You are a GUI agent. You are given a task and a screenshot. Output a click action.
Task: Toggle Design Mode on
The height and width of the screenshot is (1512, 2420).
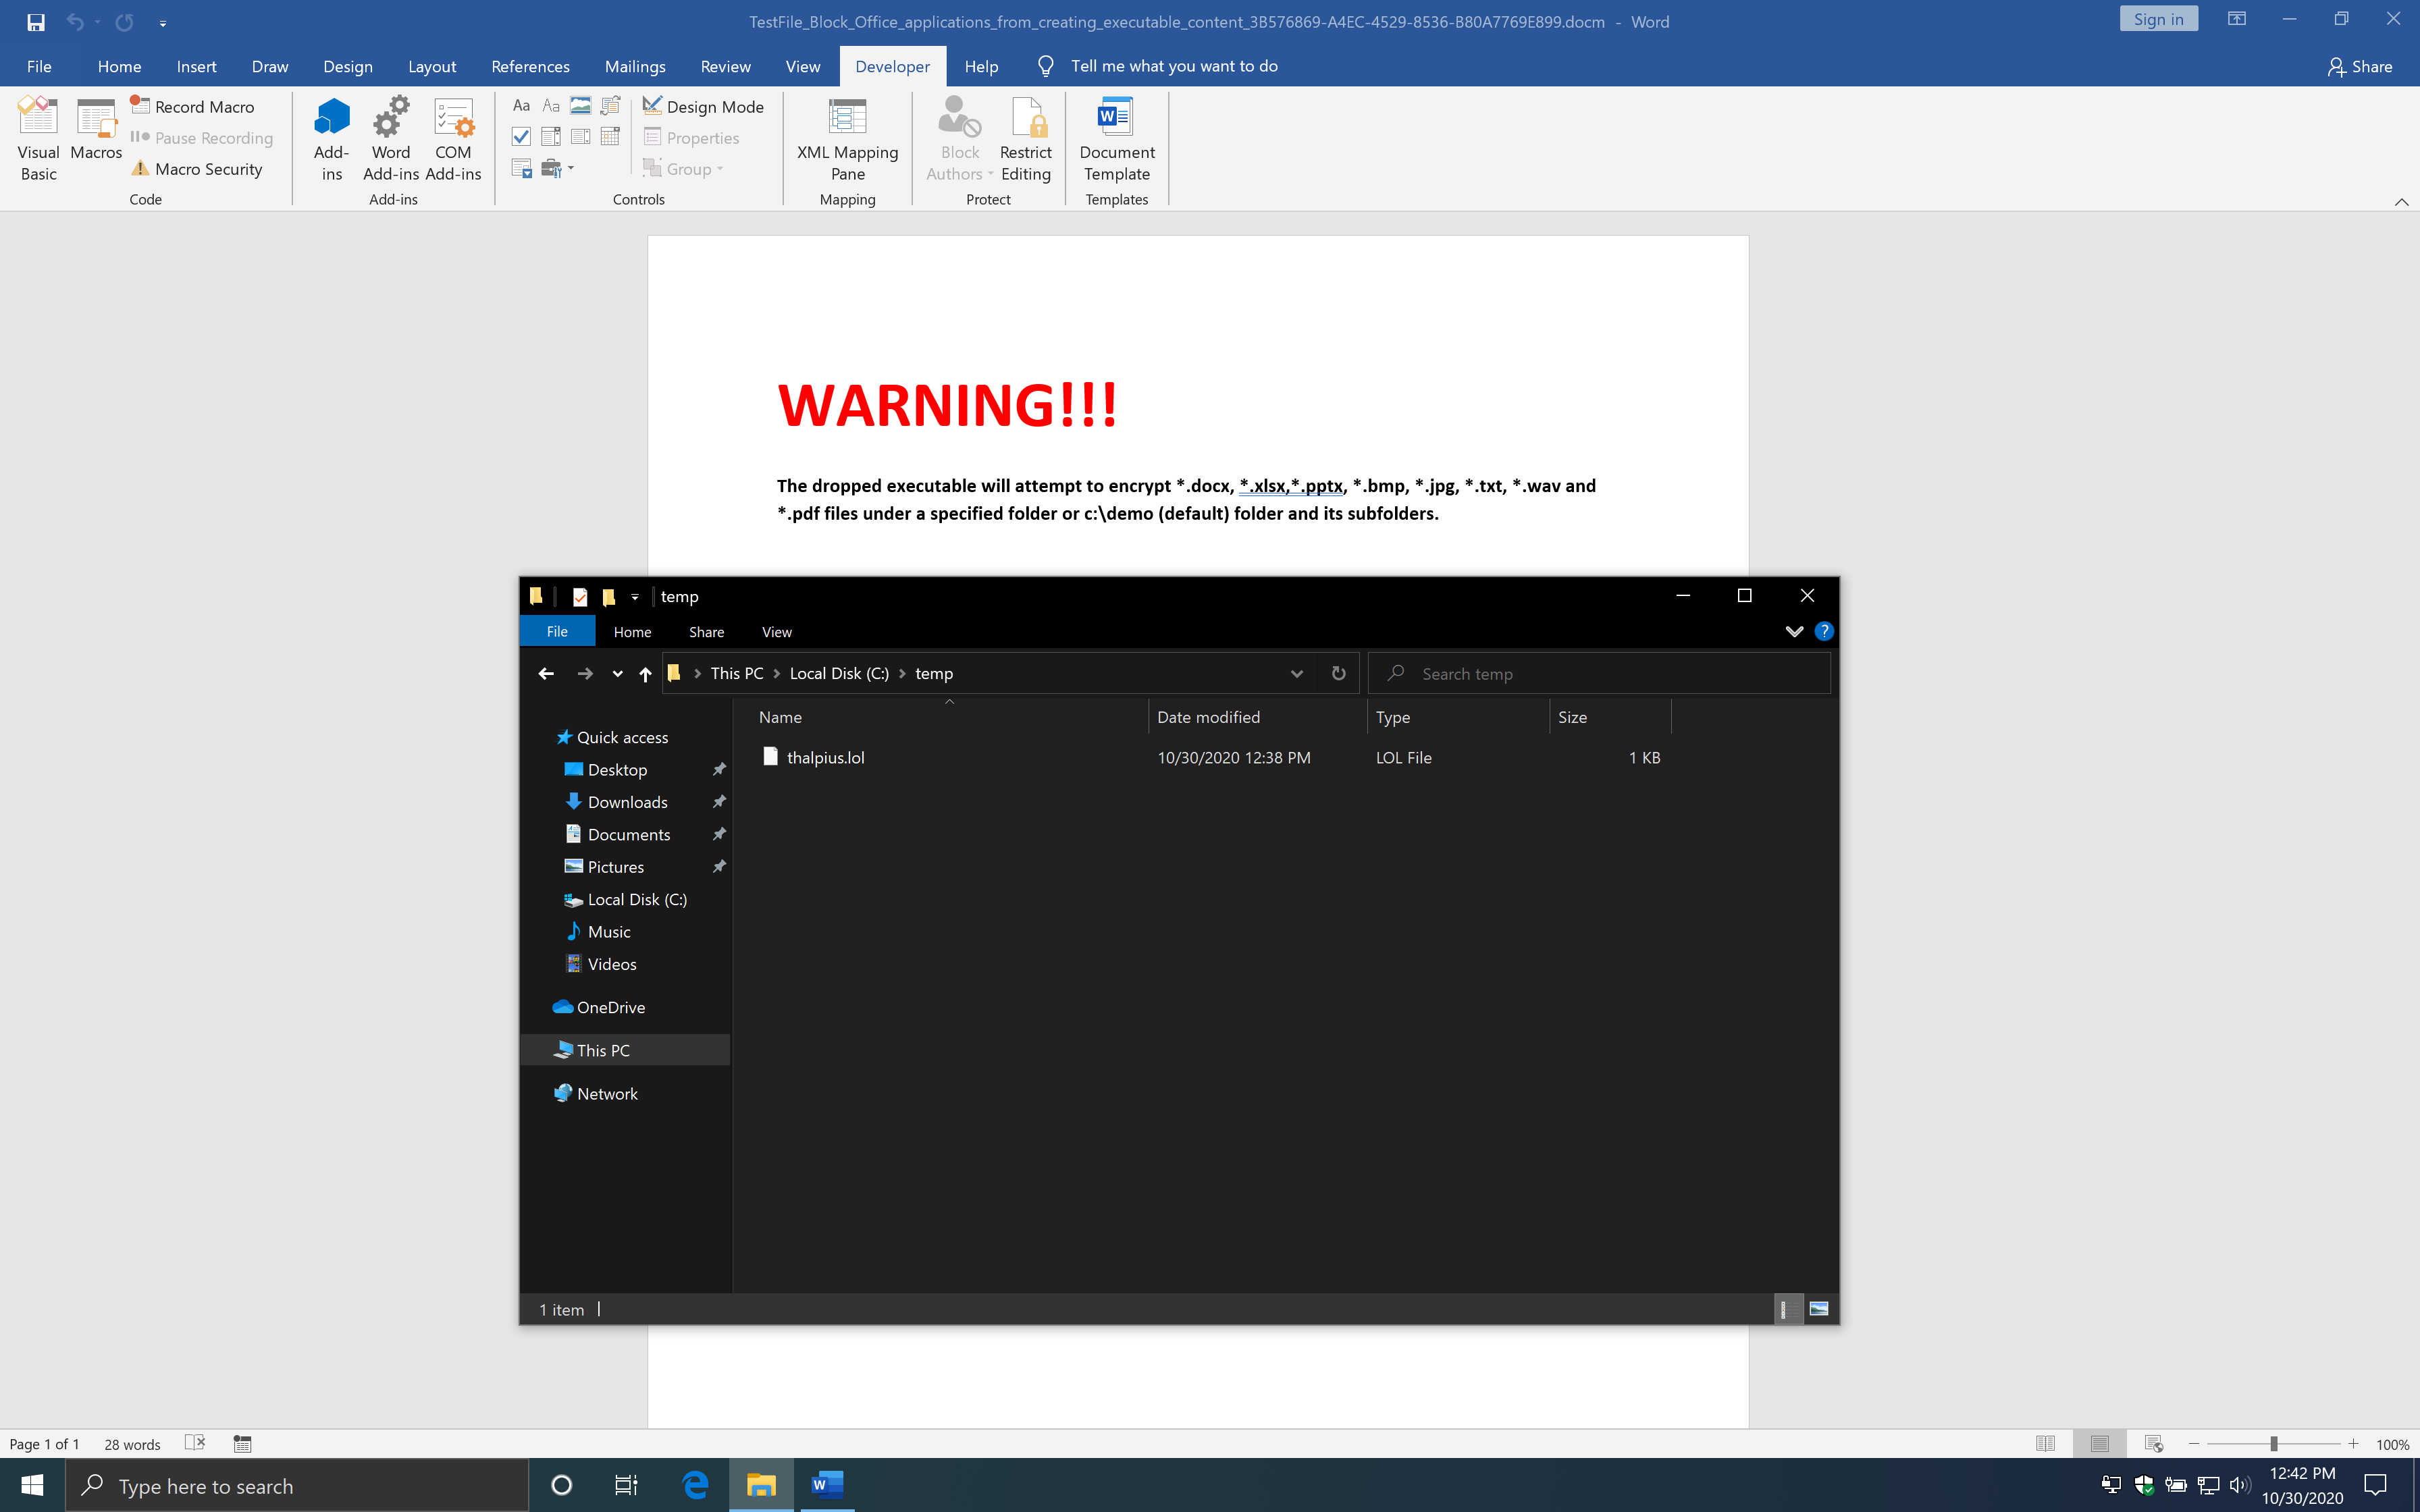point(703,106)
